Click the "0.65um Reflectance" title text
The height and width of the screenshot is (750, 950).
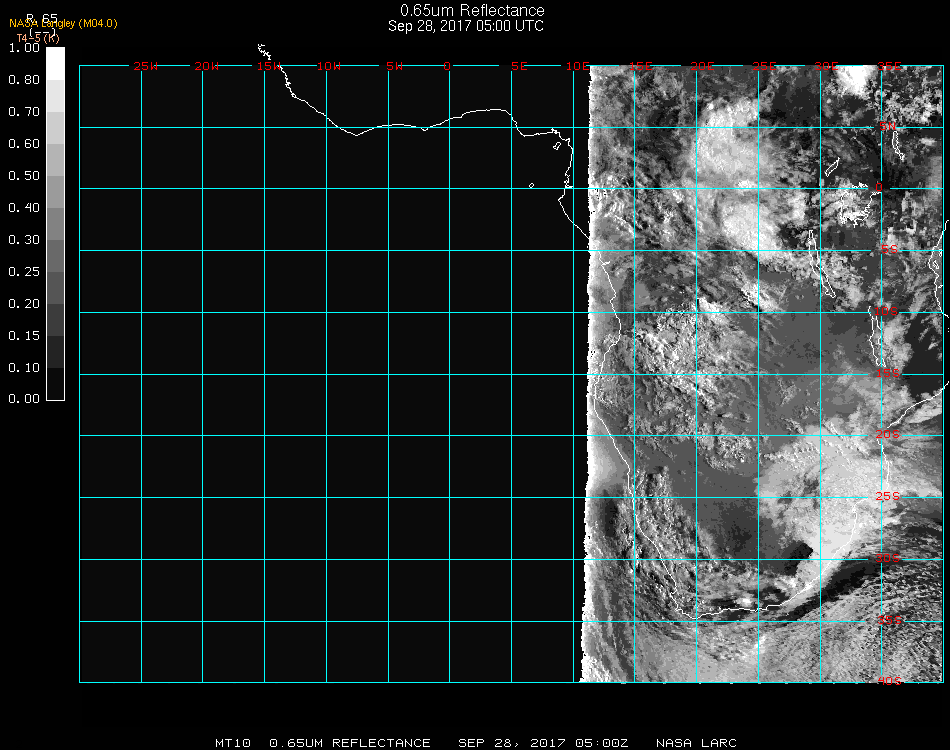472,10
